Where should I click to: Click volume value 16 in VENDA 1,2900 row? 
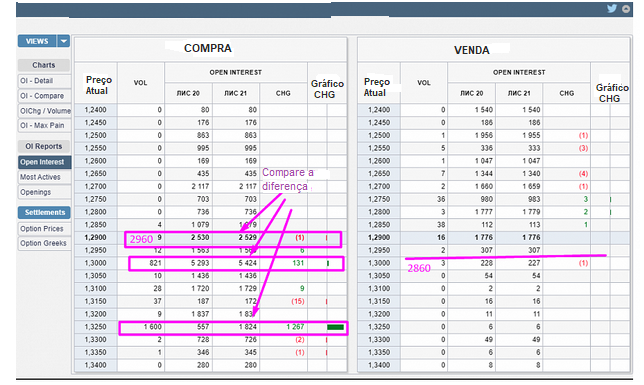[441, 237]
